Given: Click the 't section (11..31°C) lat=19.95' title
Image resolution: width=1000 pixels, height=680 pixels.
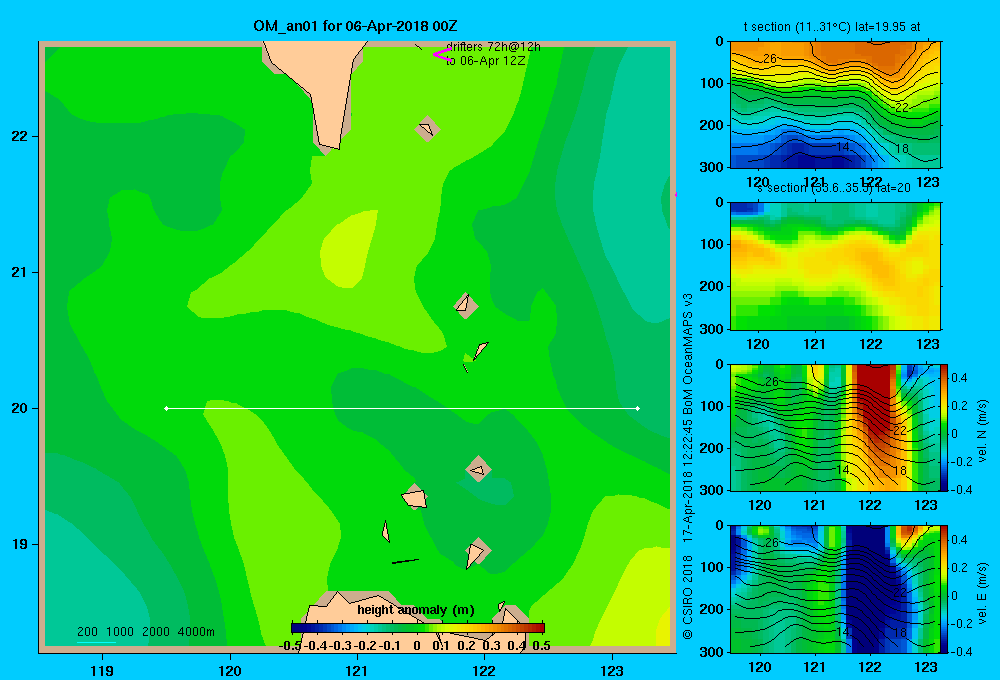Looking at the screenshot, I should [x=832, y=27].
